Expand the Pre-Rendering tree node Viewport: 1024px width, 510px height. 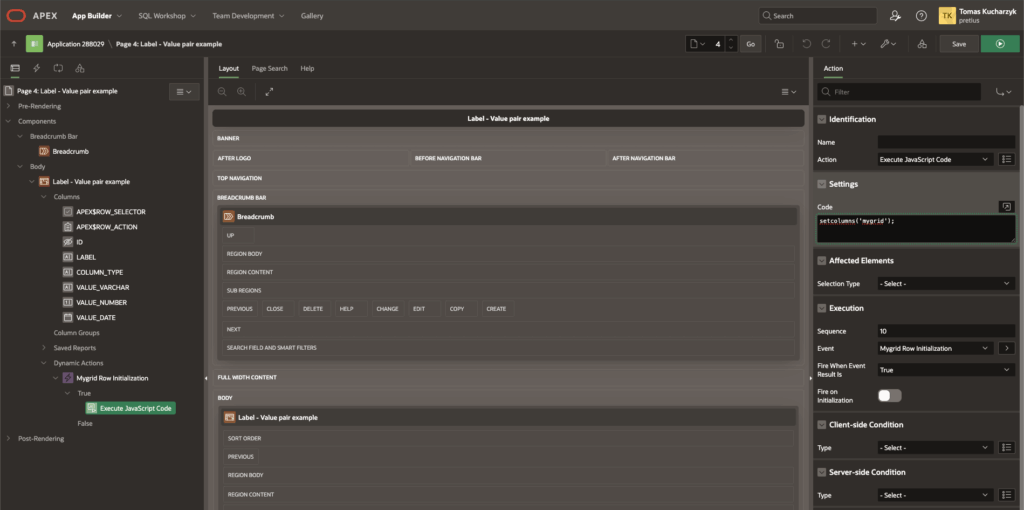[9, 106]
